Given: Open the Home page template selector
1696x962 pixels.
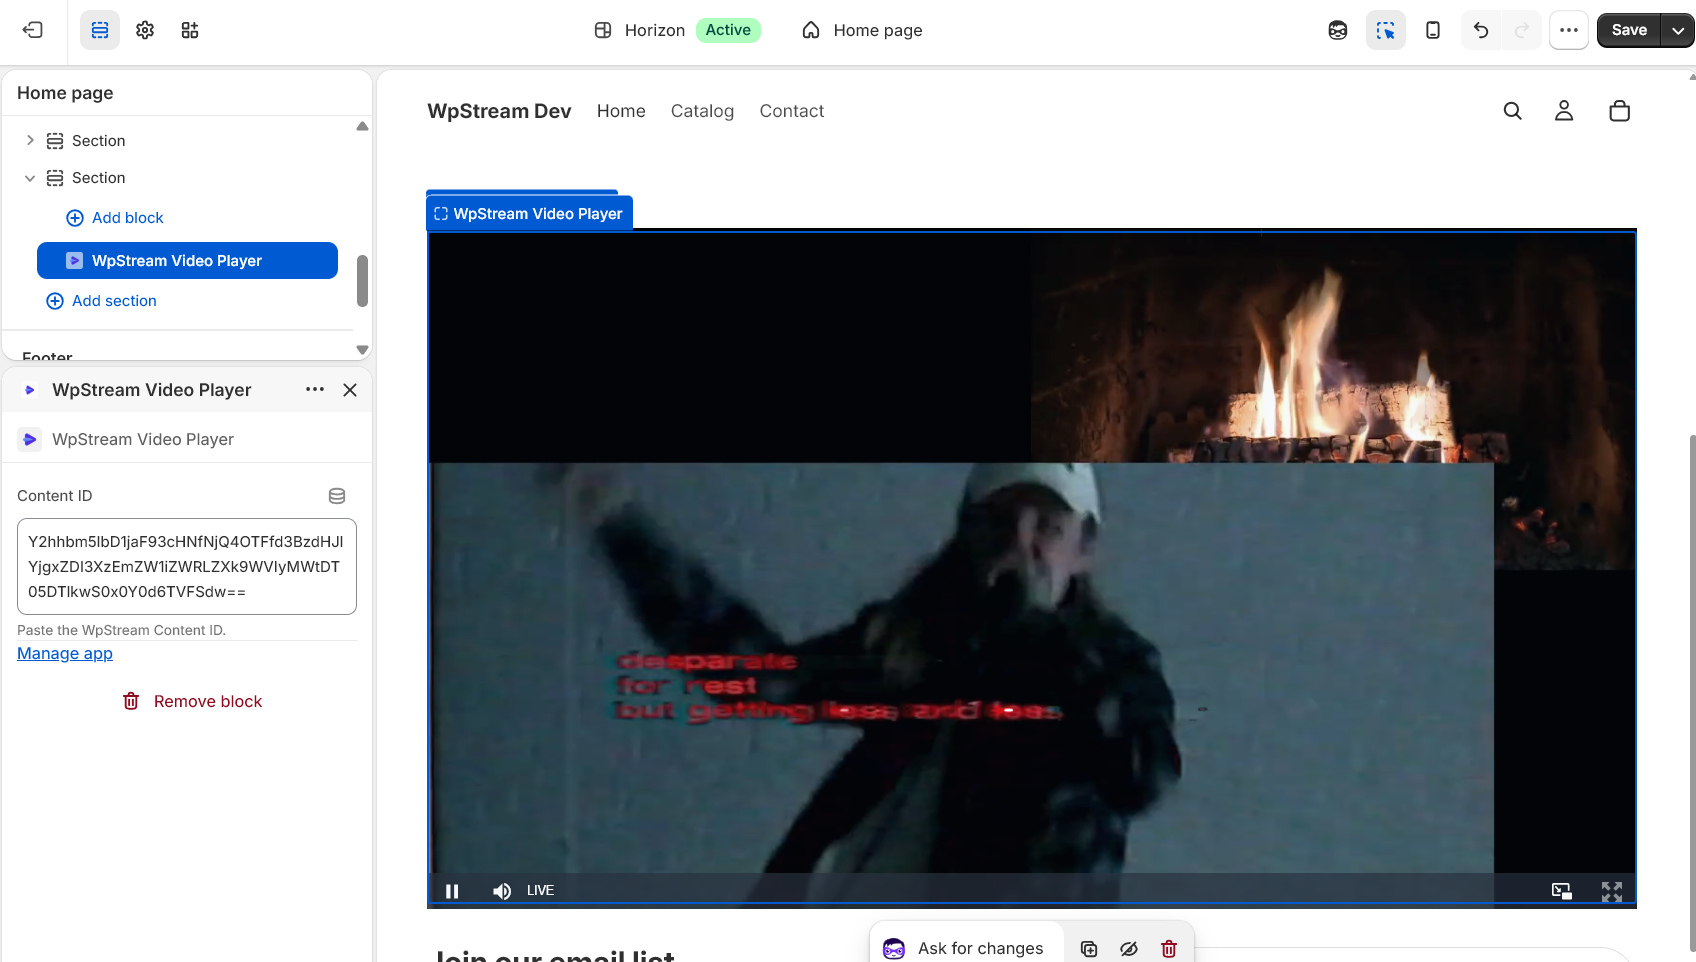Looking at the screenshot, I should (x=862, y=30).
